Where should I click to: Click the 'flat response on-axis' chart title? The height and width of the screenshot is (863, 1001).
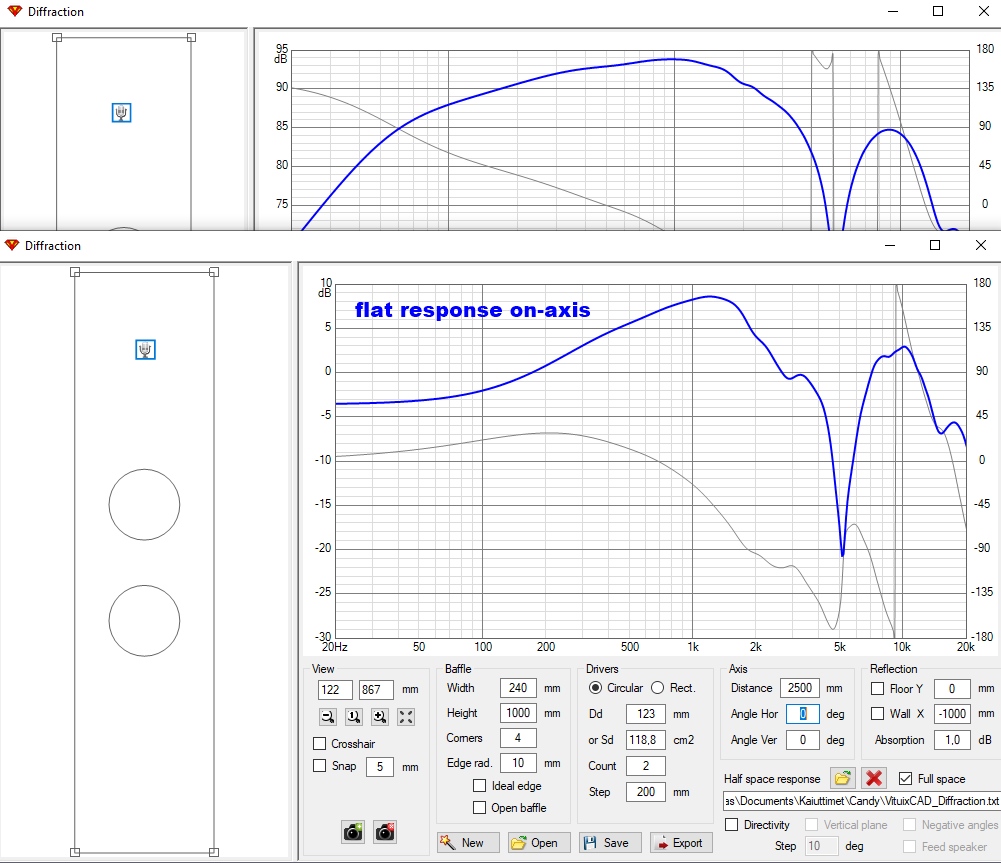point(472,310)
